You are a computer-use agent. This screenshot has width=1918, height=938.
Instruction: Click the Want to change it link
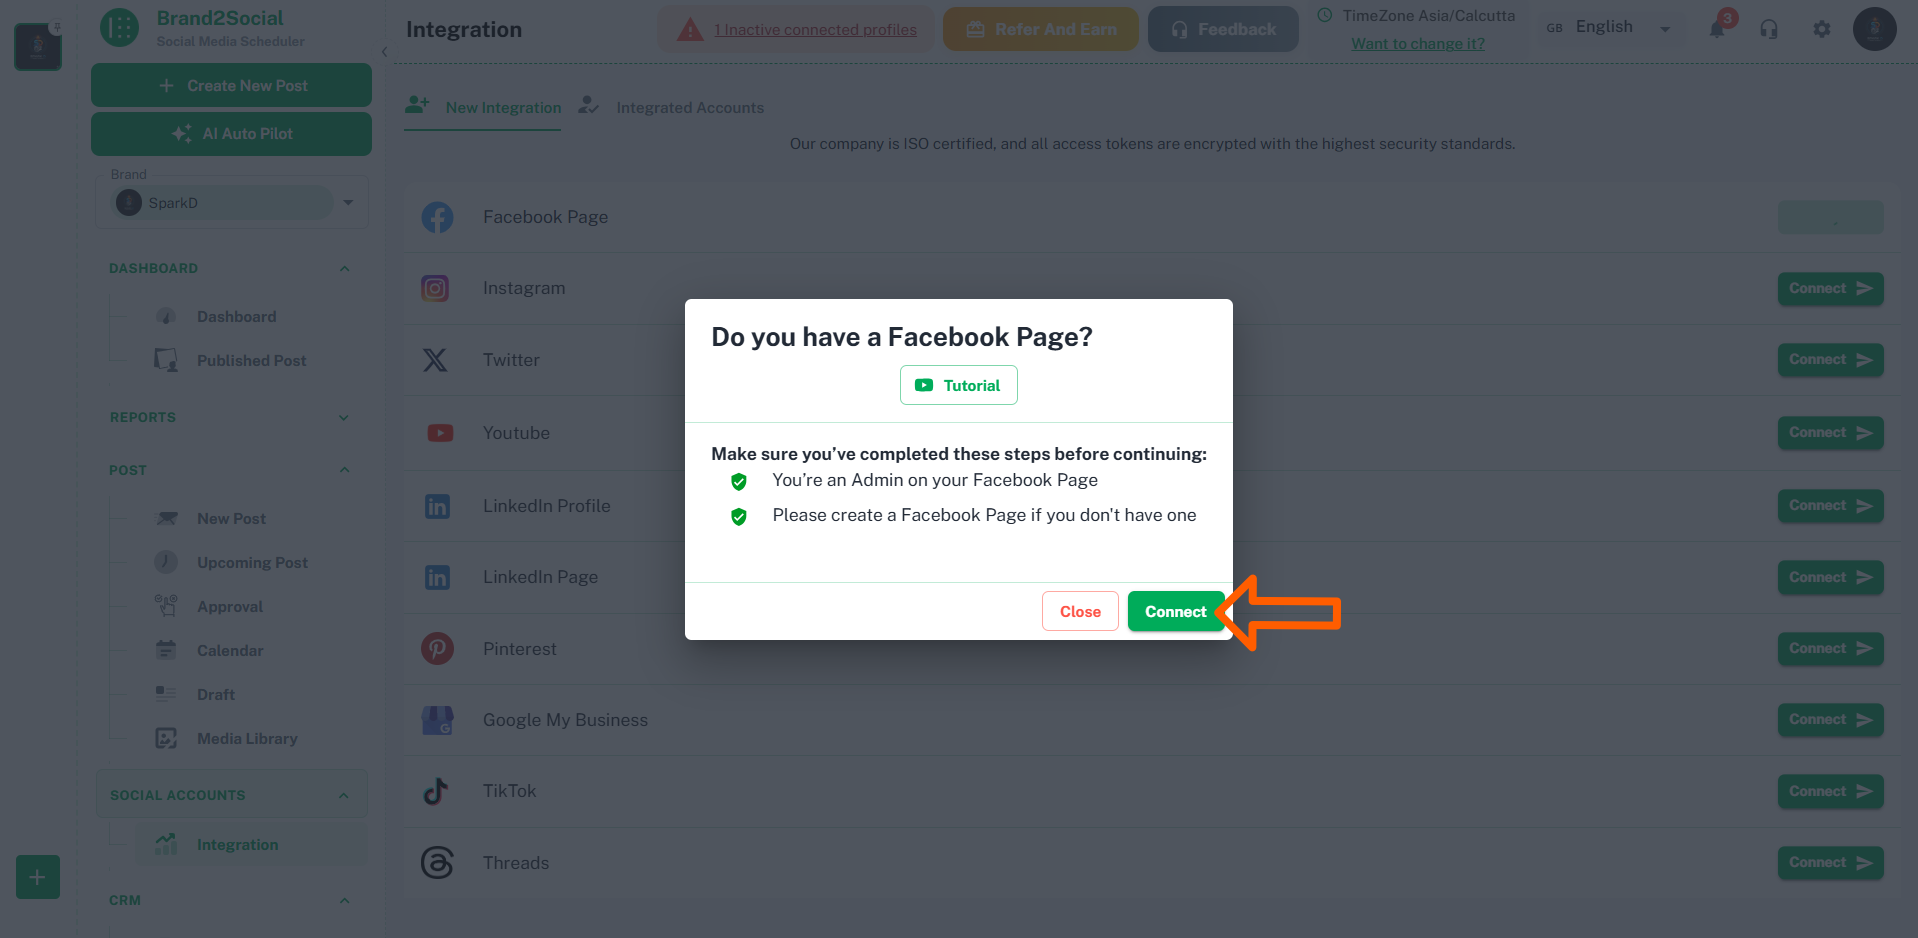1418,44
